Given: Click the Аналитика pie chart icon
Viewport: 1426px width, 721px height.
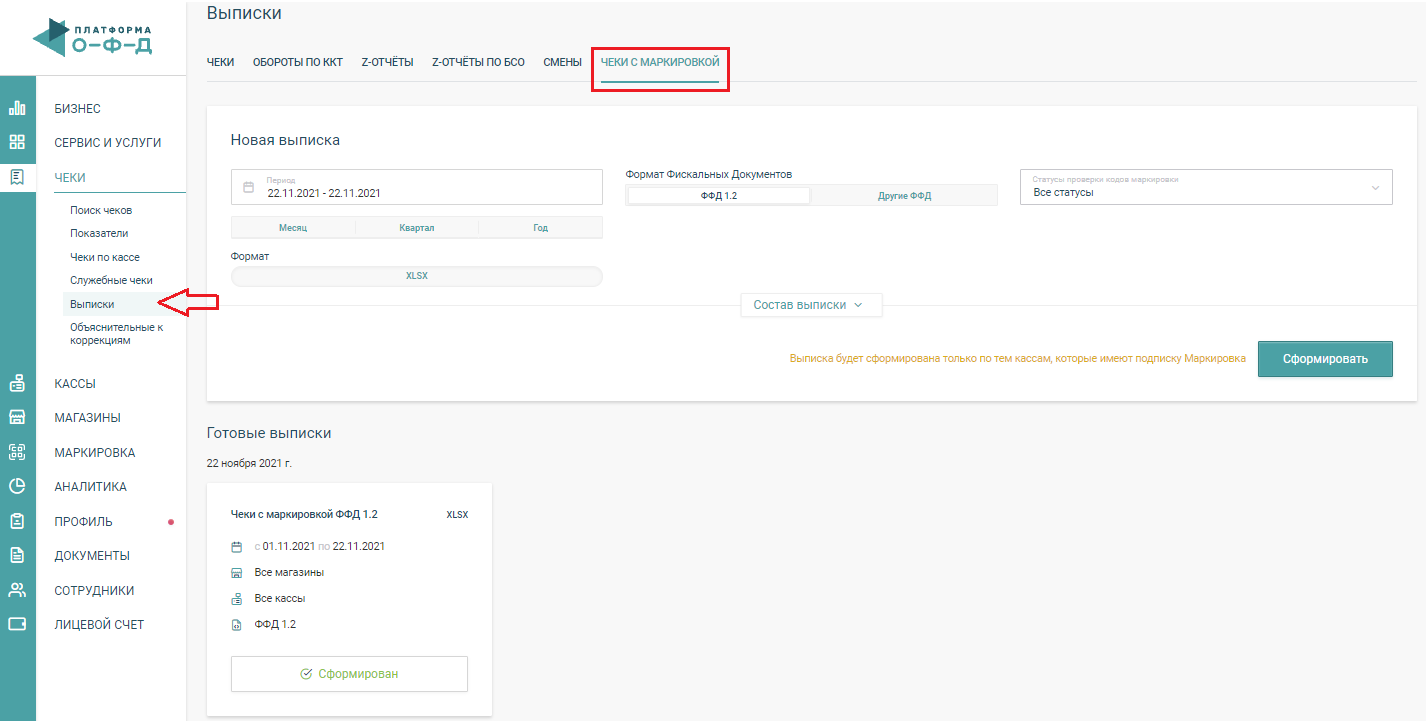Looking at the screenshot, I should [17, 487].
